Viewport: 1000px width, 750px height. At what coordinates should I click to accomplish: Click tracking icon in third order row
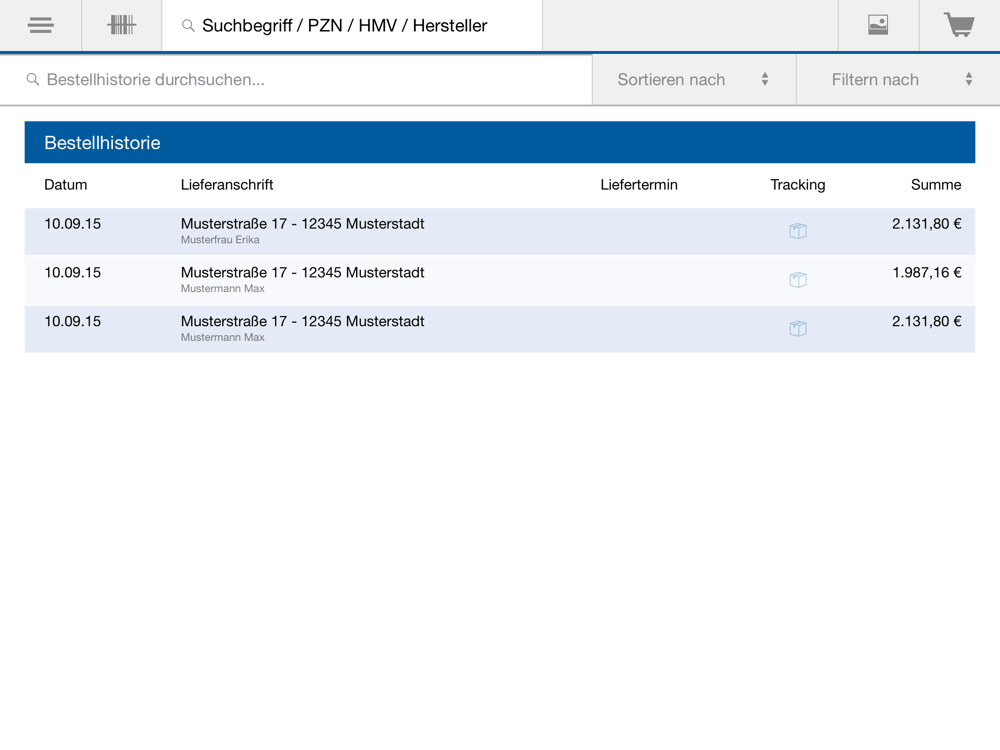(x=798, y=329)
